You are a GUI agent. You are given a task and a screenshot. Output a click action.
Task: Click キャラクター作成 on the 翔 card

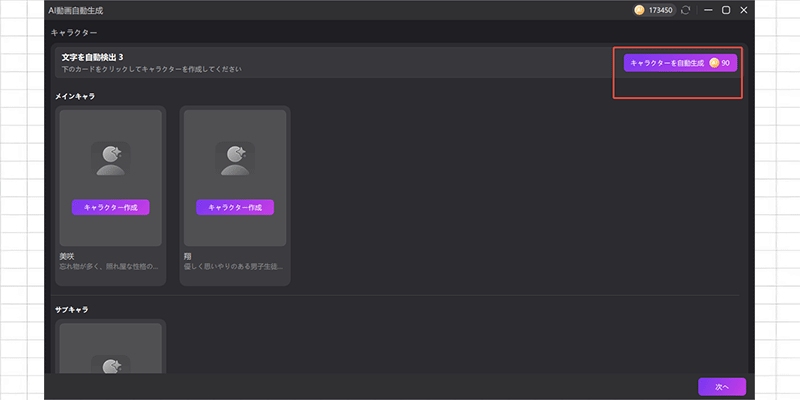click(235, 207)
